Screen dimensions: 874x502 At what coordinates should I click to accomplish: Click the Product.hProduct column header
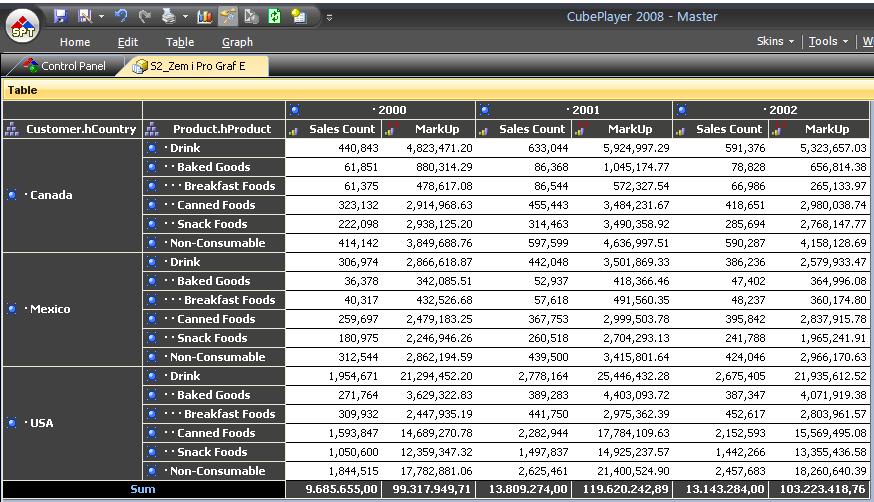point(214,129)
